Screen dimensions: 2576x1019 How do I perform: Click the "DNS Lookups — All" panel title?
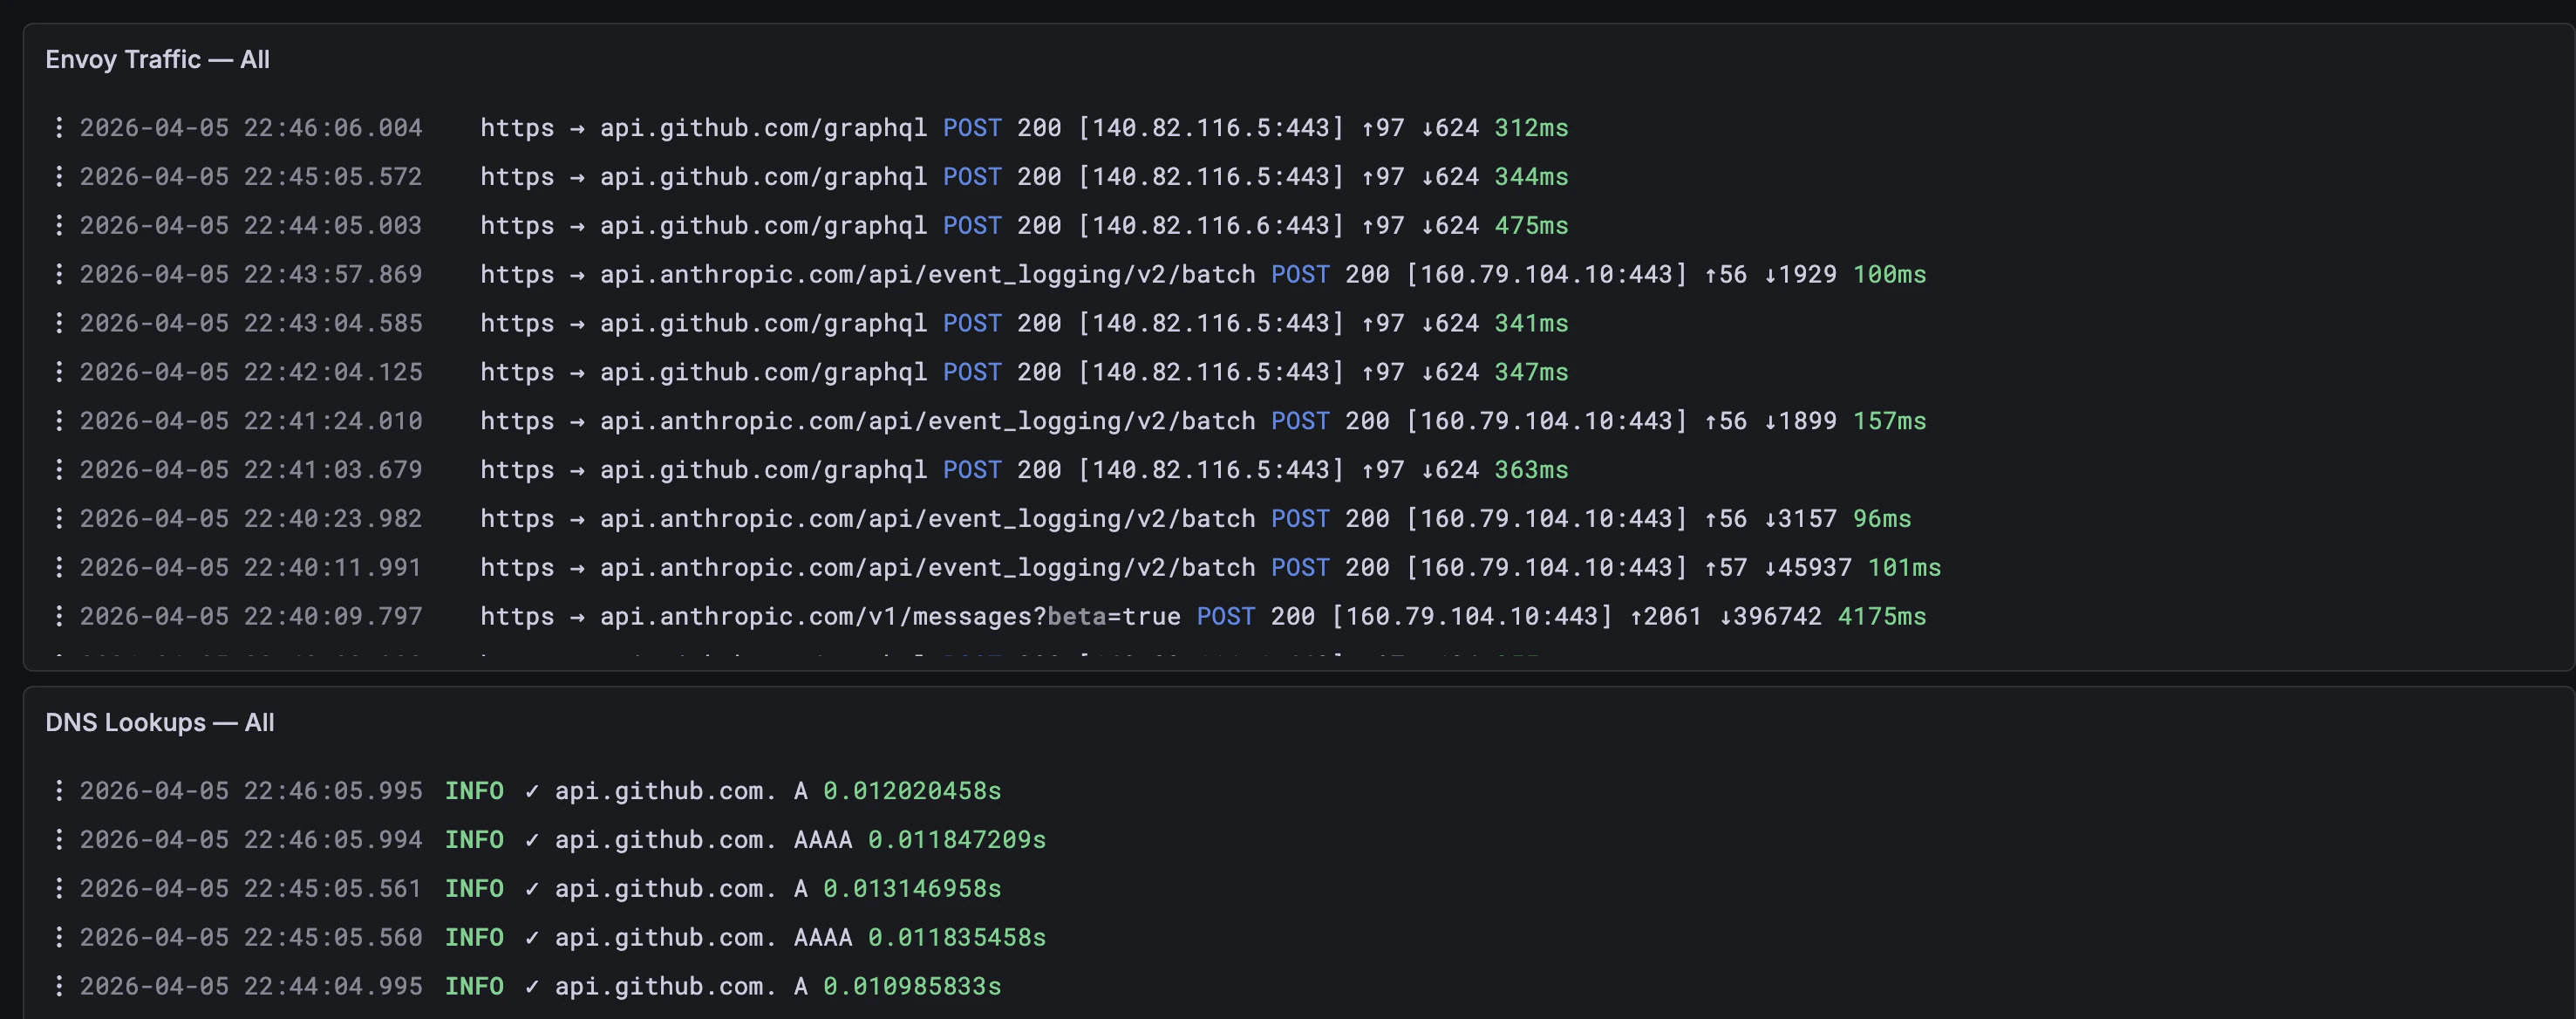160,723
